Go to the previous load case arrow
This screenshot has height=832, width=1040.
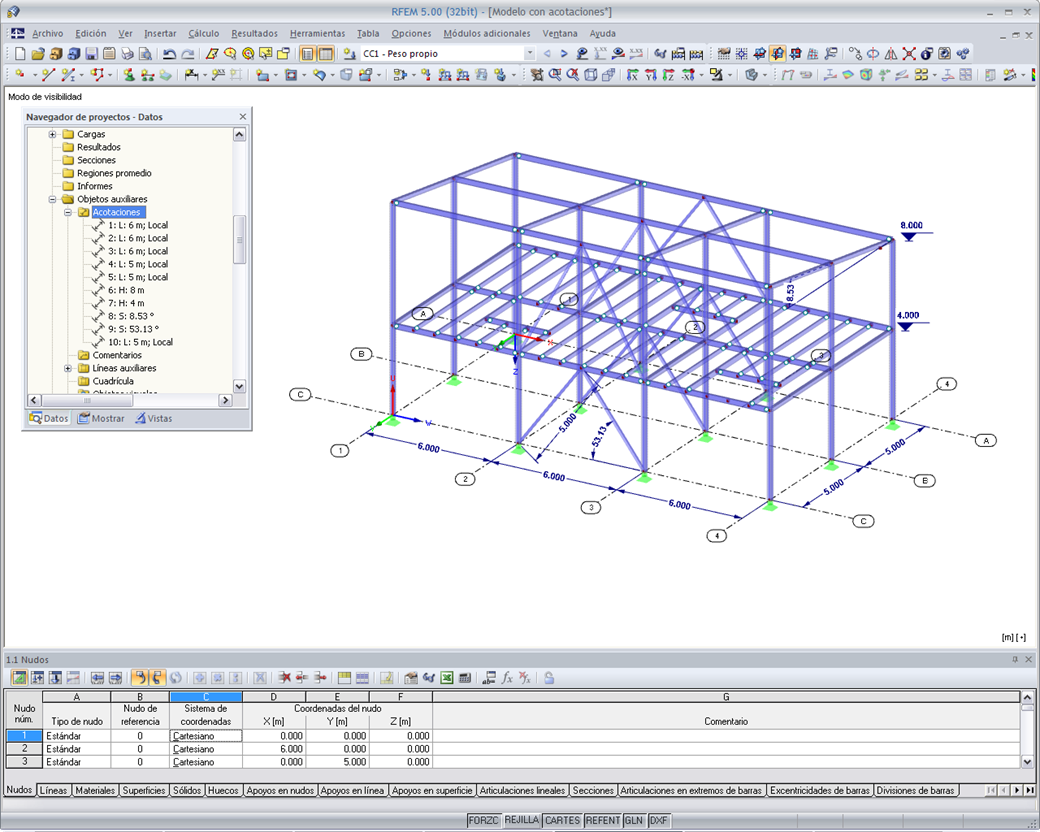pyautogui.click(x=547, y=54)
